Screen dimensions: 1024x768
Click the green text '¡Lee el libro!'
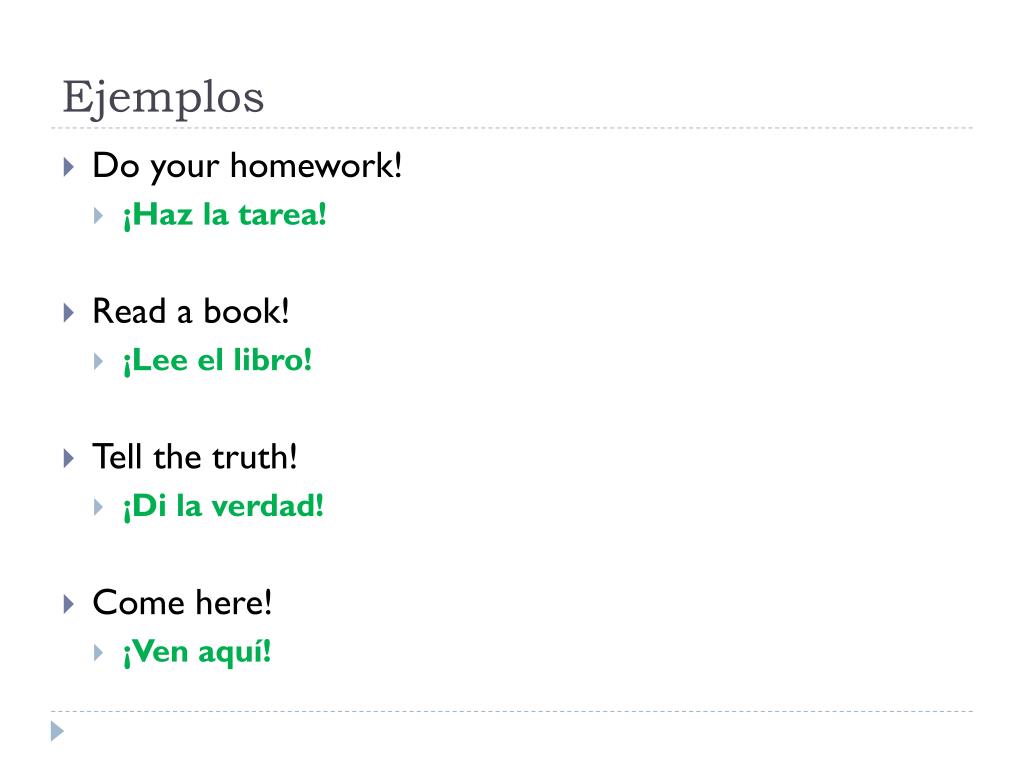[217, 360]
